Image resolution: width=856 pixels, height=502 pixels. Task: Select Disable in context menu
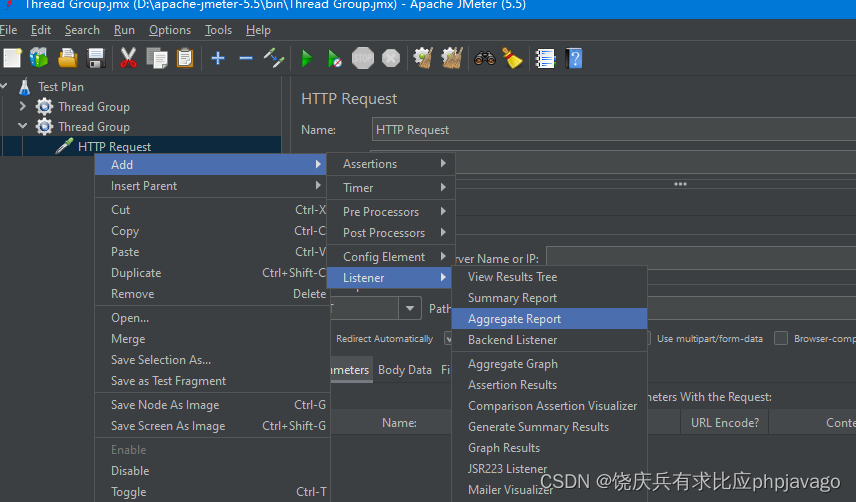(x=212, y=470)
